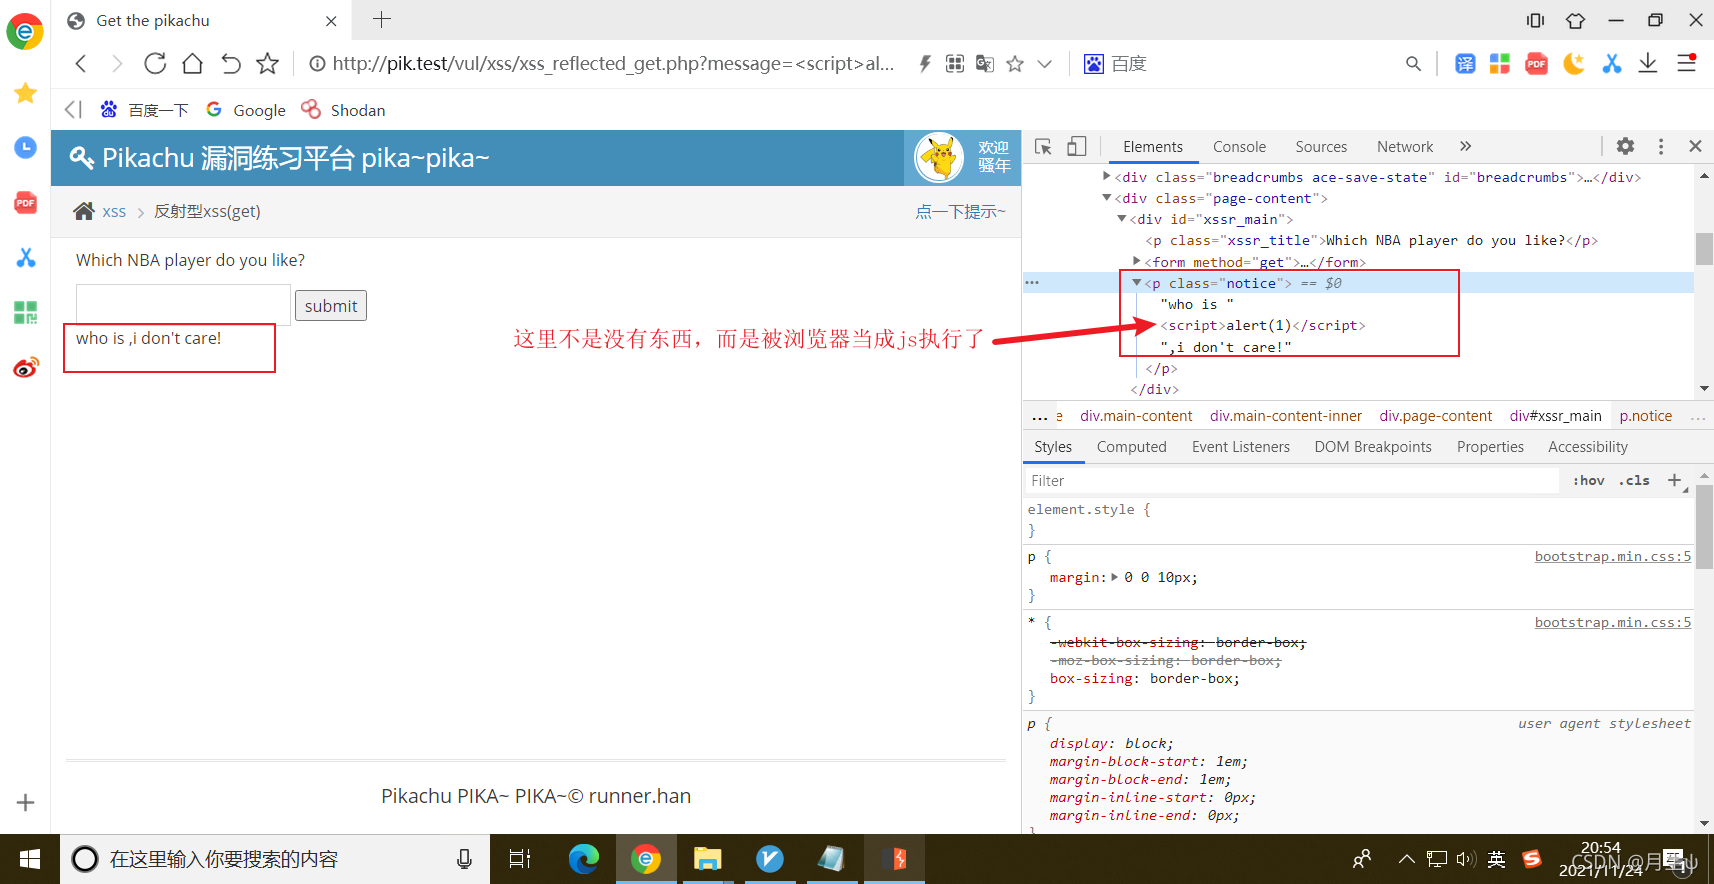Collapse the page-content div node
Viewport: 1714px width, 884px height.
(1106, 198)
